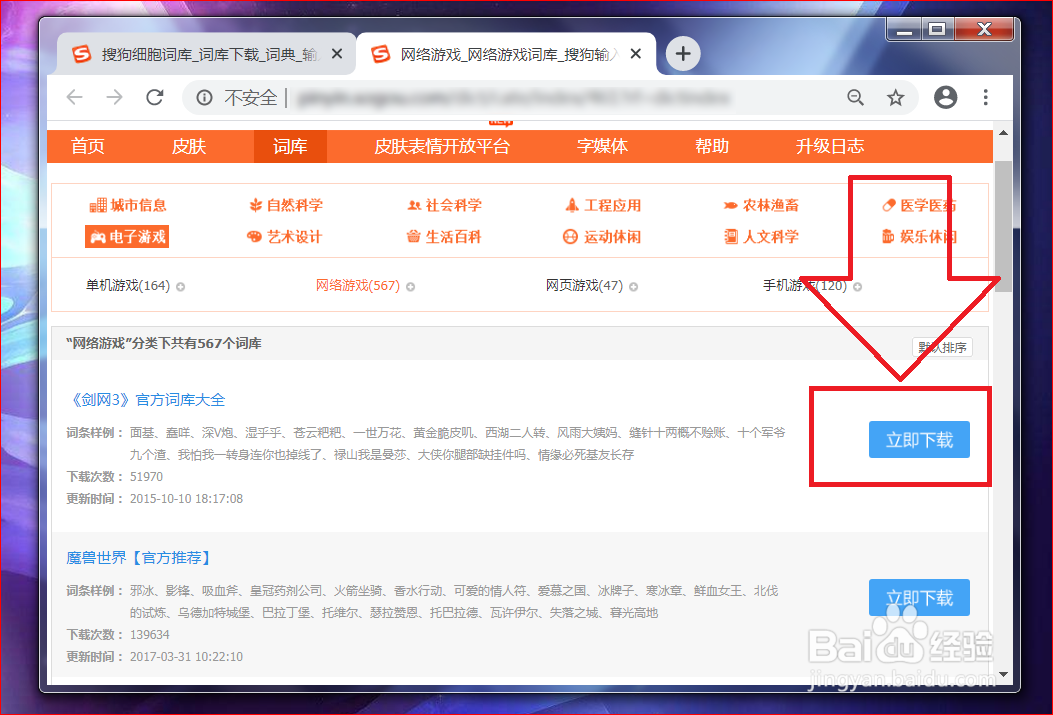Open the 单机游戏(164) subcategory
The height and width of the screenshot is (715, 1053).
tap(128, 285)
